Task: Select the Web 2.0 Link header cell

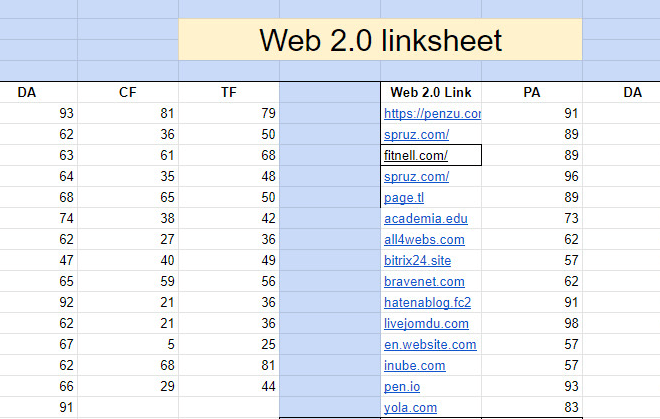Action: pyautogui.click(x=431, y=92)
